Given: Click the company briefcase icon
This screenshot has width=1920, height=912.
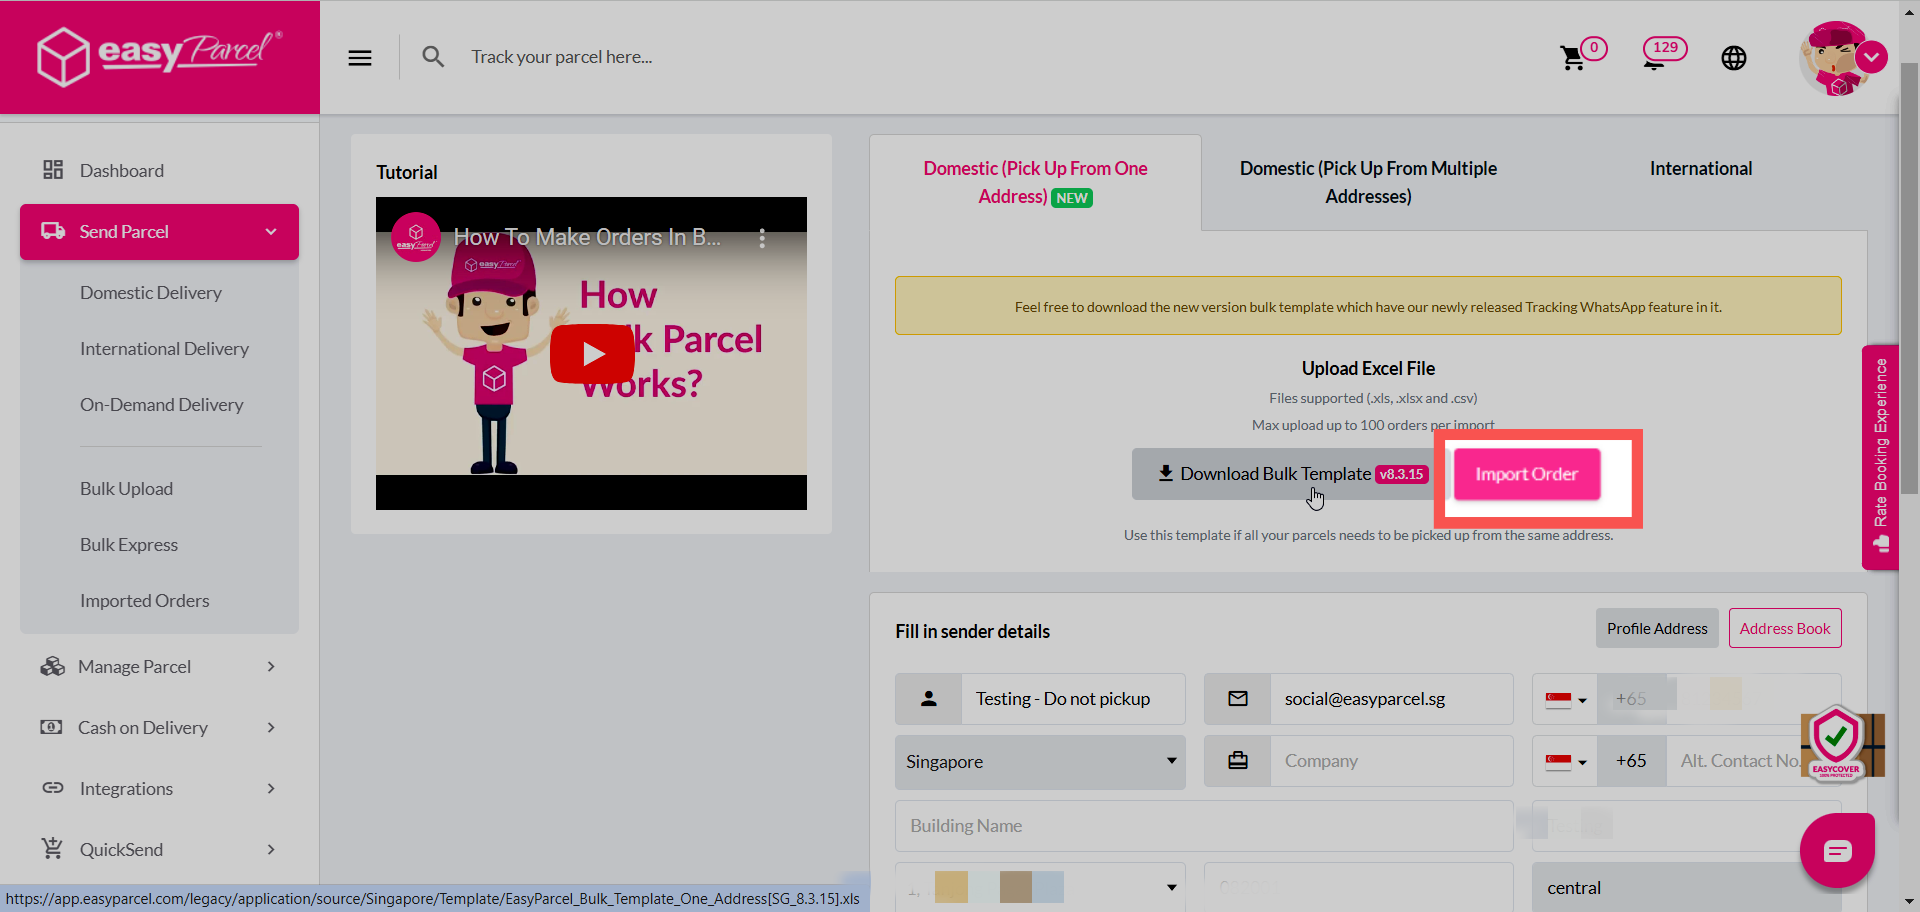Looking at the screenshot, I should [1238, 761].
